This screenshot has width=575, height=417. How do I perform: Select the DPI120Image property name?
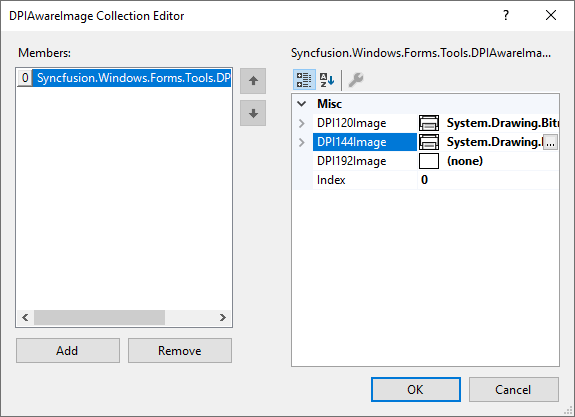click(351, 123)
